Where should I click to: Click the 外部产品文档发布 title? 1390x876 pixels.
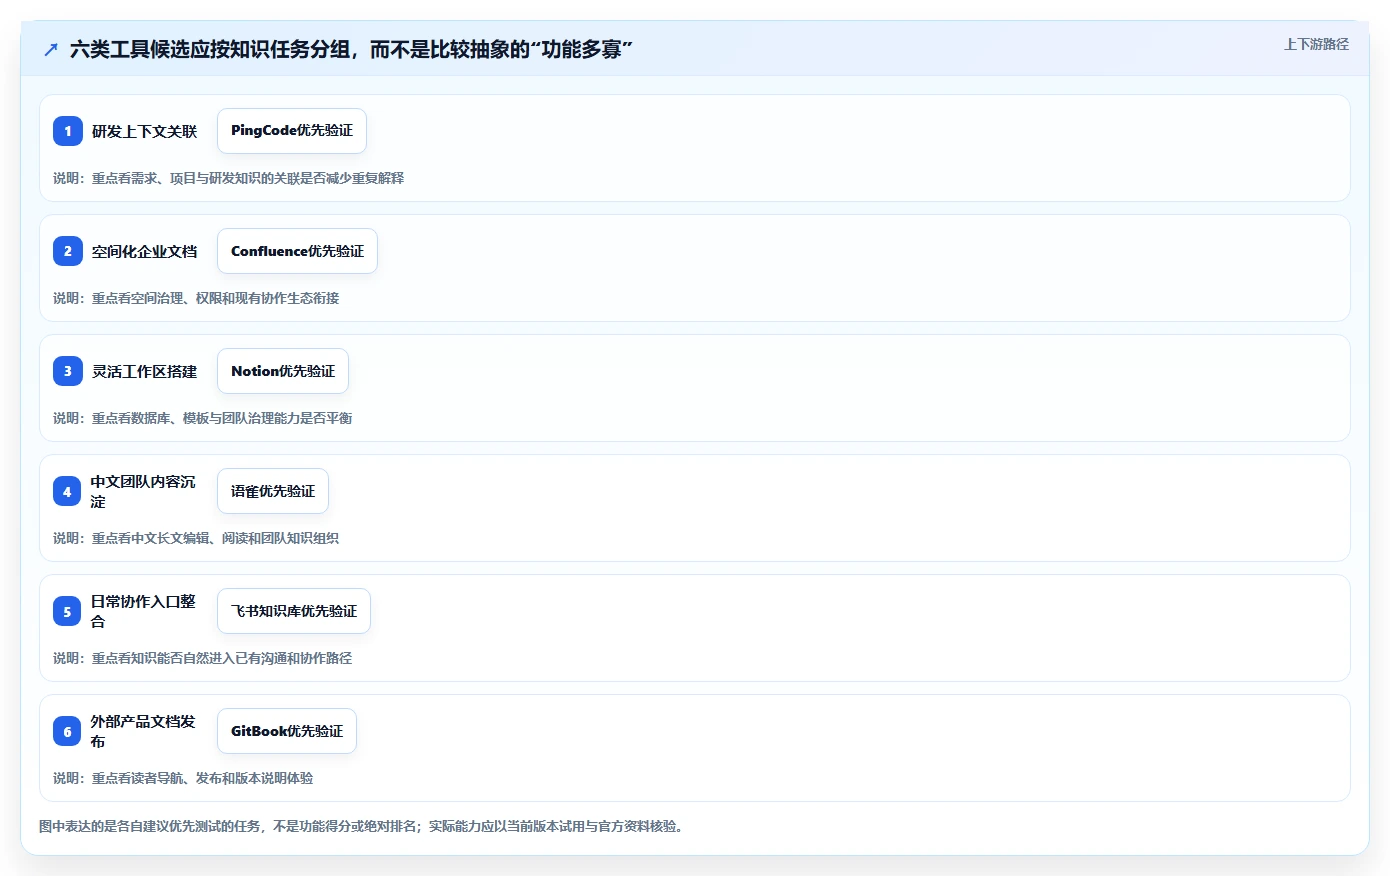click(143, 731)
